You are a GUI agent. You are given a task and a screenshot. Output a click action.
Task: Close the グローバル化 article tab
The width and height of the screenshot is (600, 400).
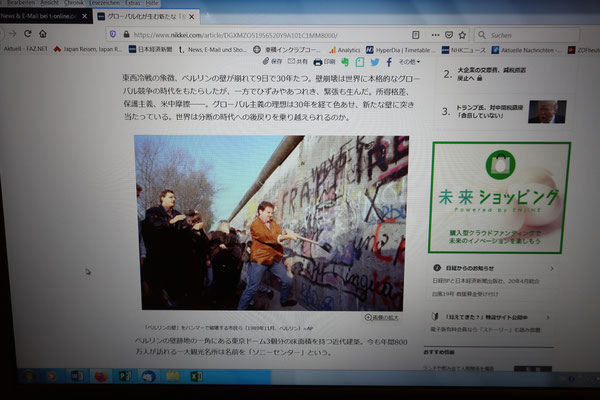pos(192,17)
